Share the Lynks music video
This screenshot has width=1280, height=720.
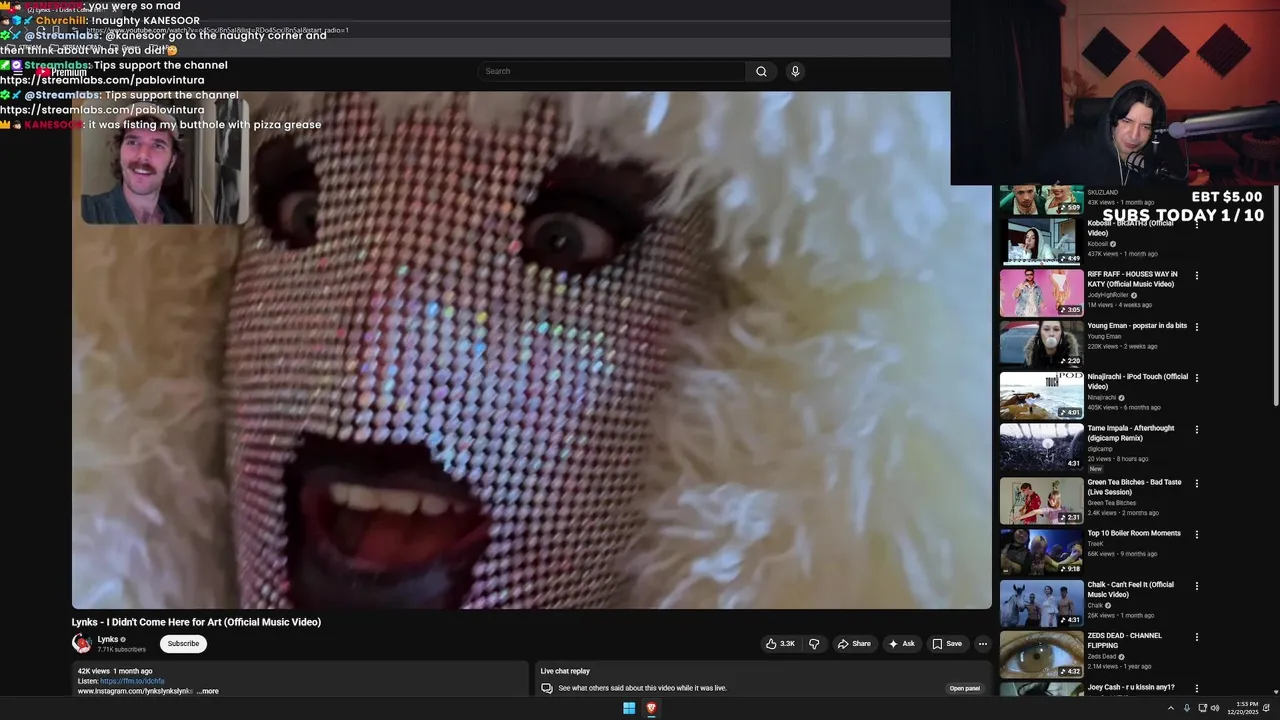pos(854,644)
